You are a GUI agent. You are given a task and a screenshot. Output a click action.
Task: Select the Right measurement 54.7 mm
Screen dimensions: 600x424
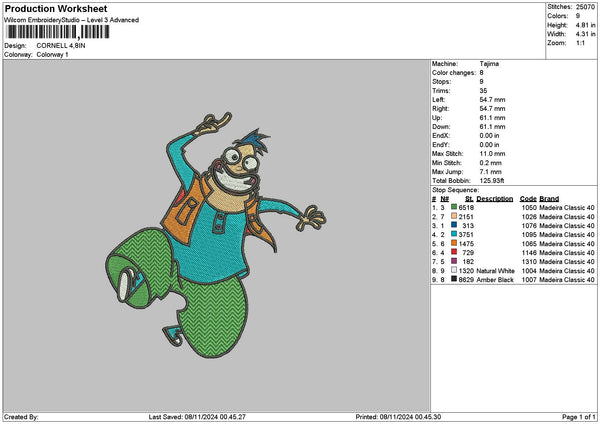492,109
